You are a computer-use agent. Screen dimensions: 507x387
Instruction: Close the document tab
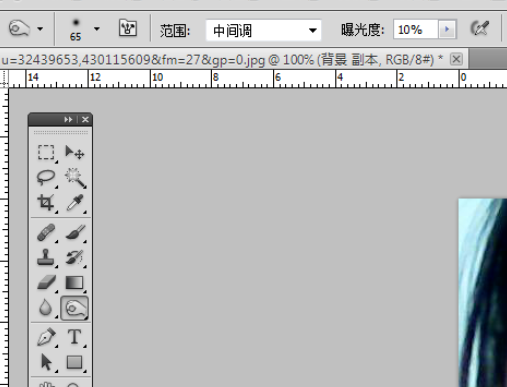tap(456, 60)
